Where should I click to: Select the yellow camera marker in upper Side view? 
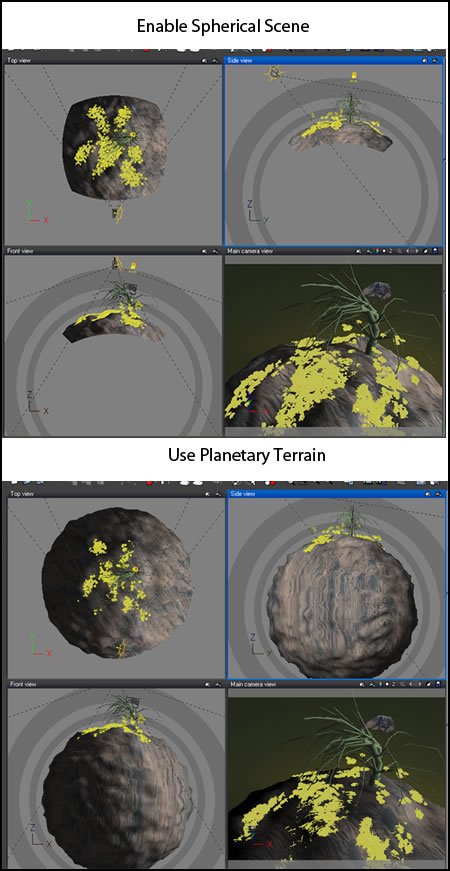tap(353, 76)
